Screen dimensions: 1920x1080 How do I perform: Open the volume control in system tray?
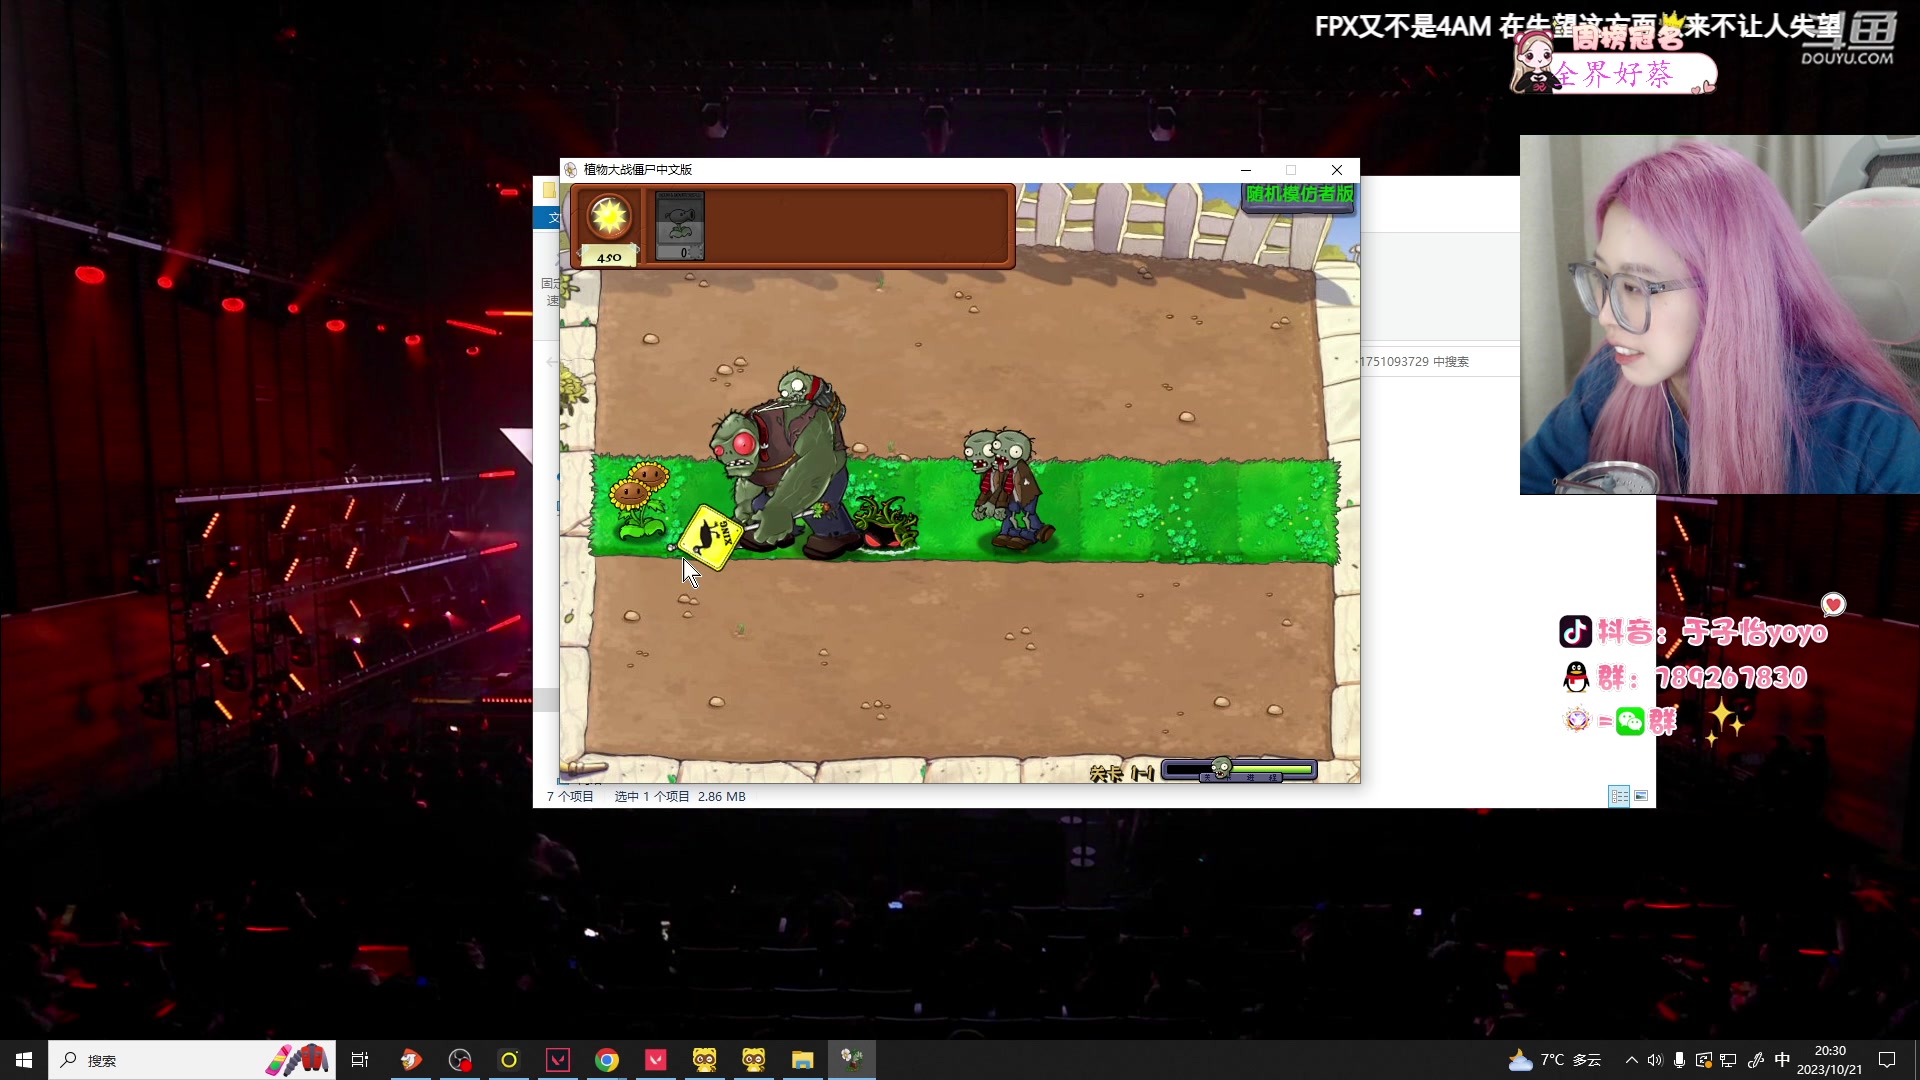click(1655, 1060)
